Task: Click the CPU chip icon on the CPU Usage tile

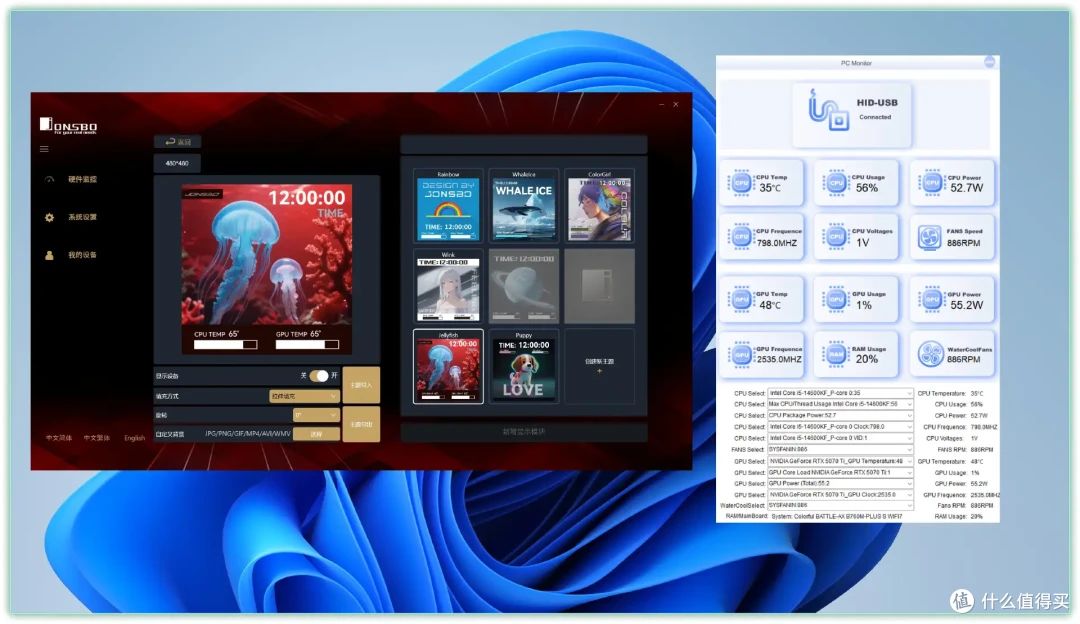Action: point(836,183)
